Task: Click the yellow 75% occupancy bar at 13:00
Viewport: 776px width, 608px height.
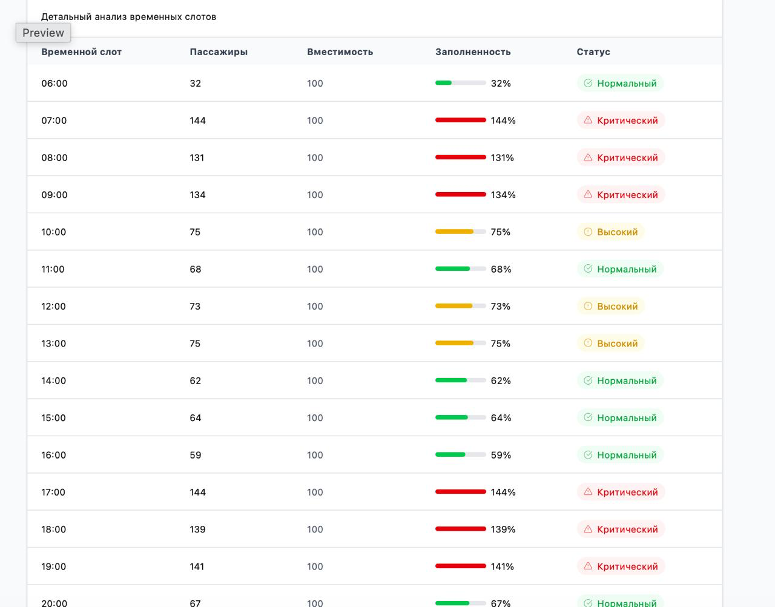Action: [x=455, y=343]
